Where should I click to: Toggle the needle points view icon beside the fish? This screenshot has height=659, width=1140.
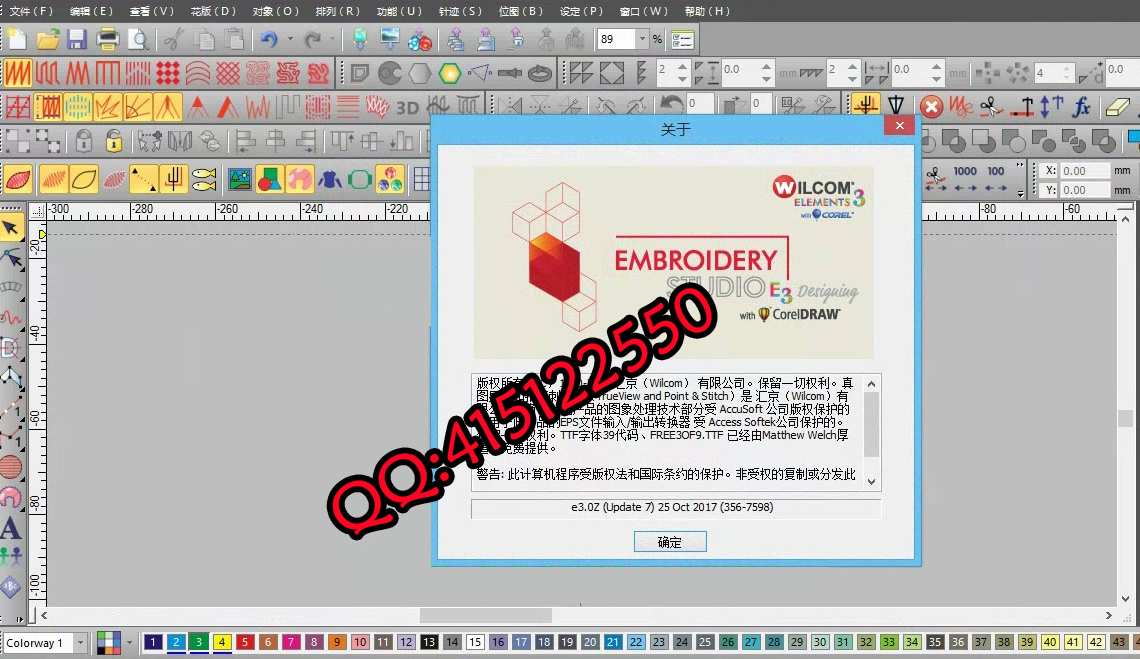tap(174, 179)
